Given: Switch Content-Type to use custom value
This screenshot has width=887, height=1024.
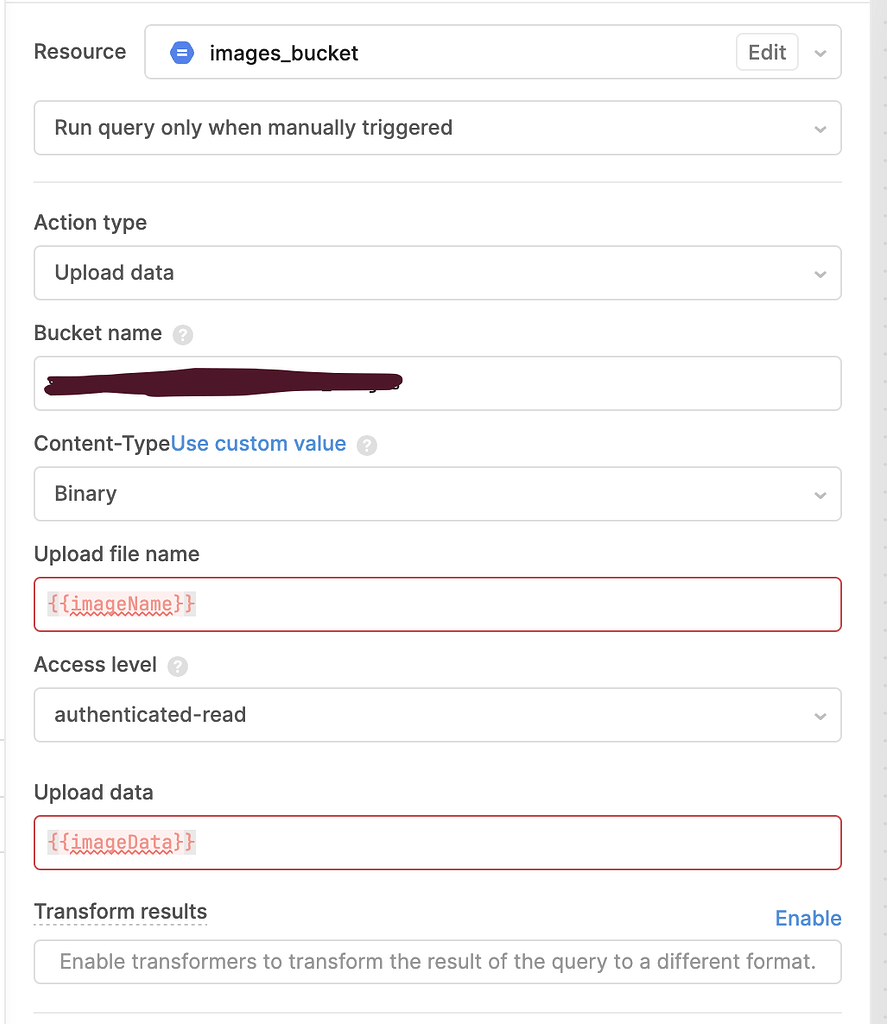Looking at the screenshot, I should coord(259,443).
